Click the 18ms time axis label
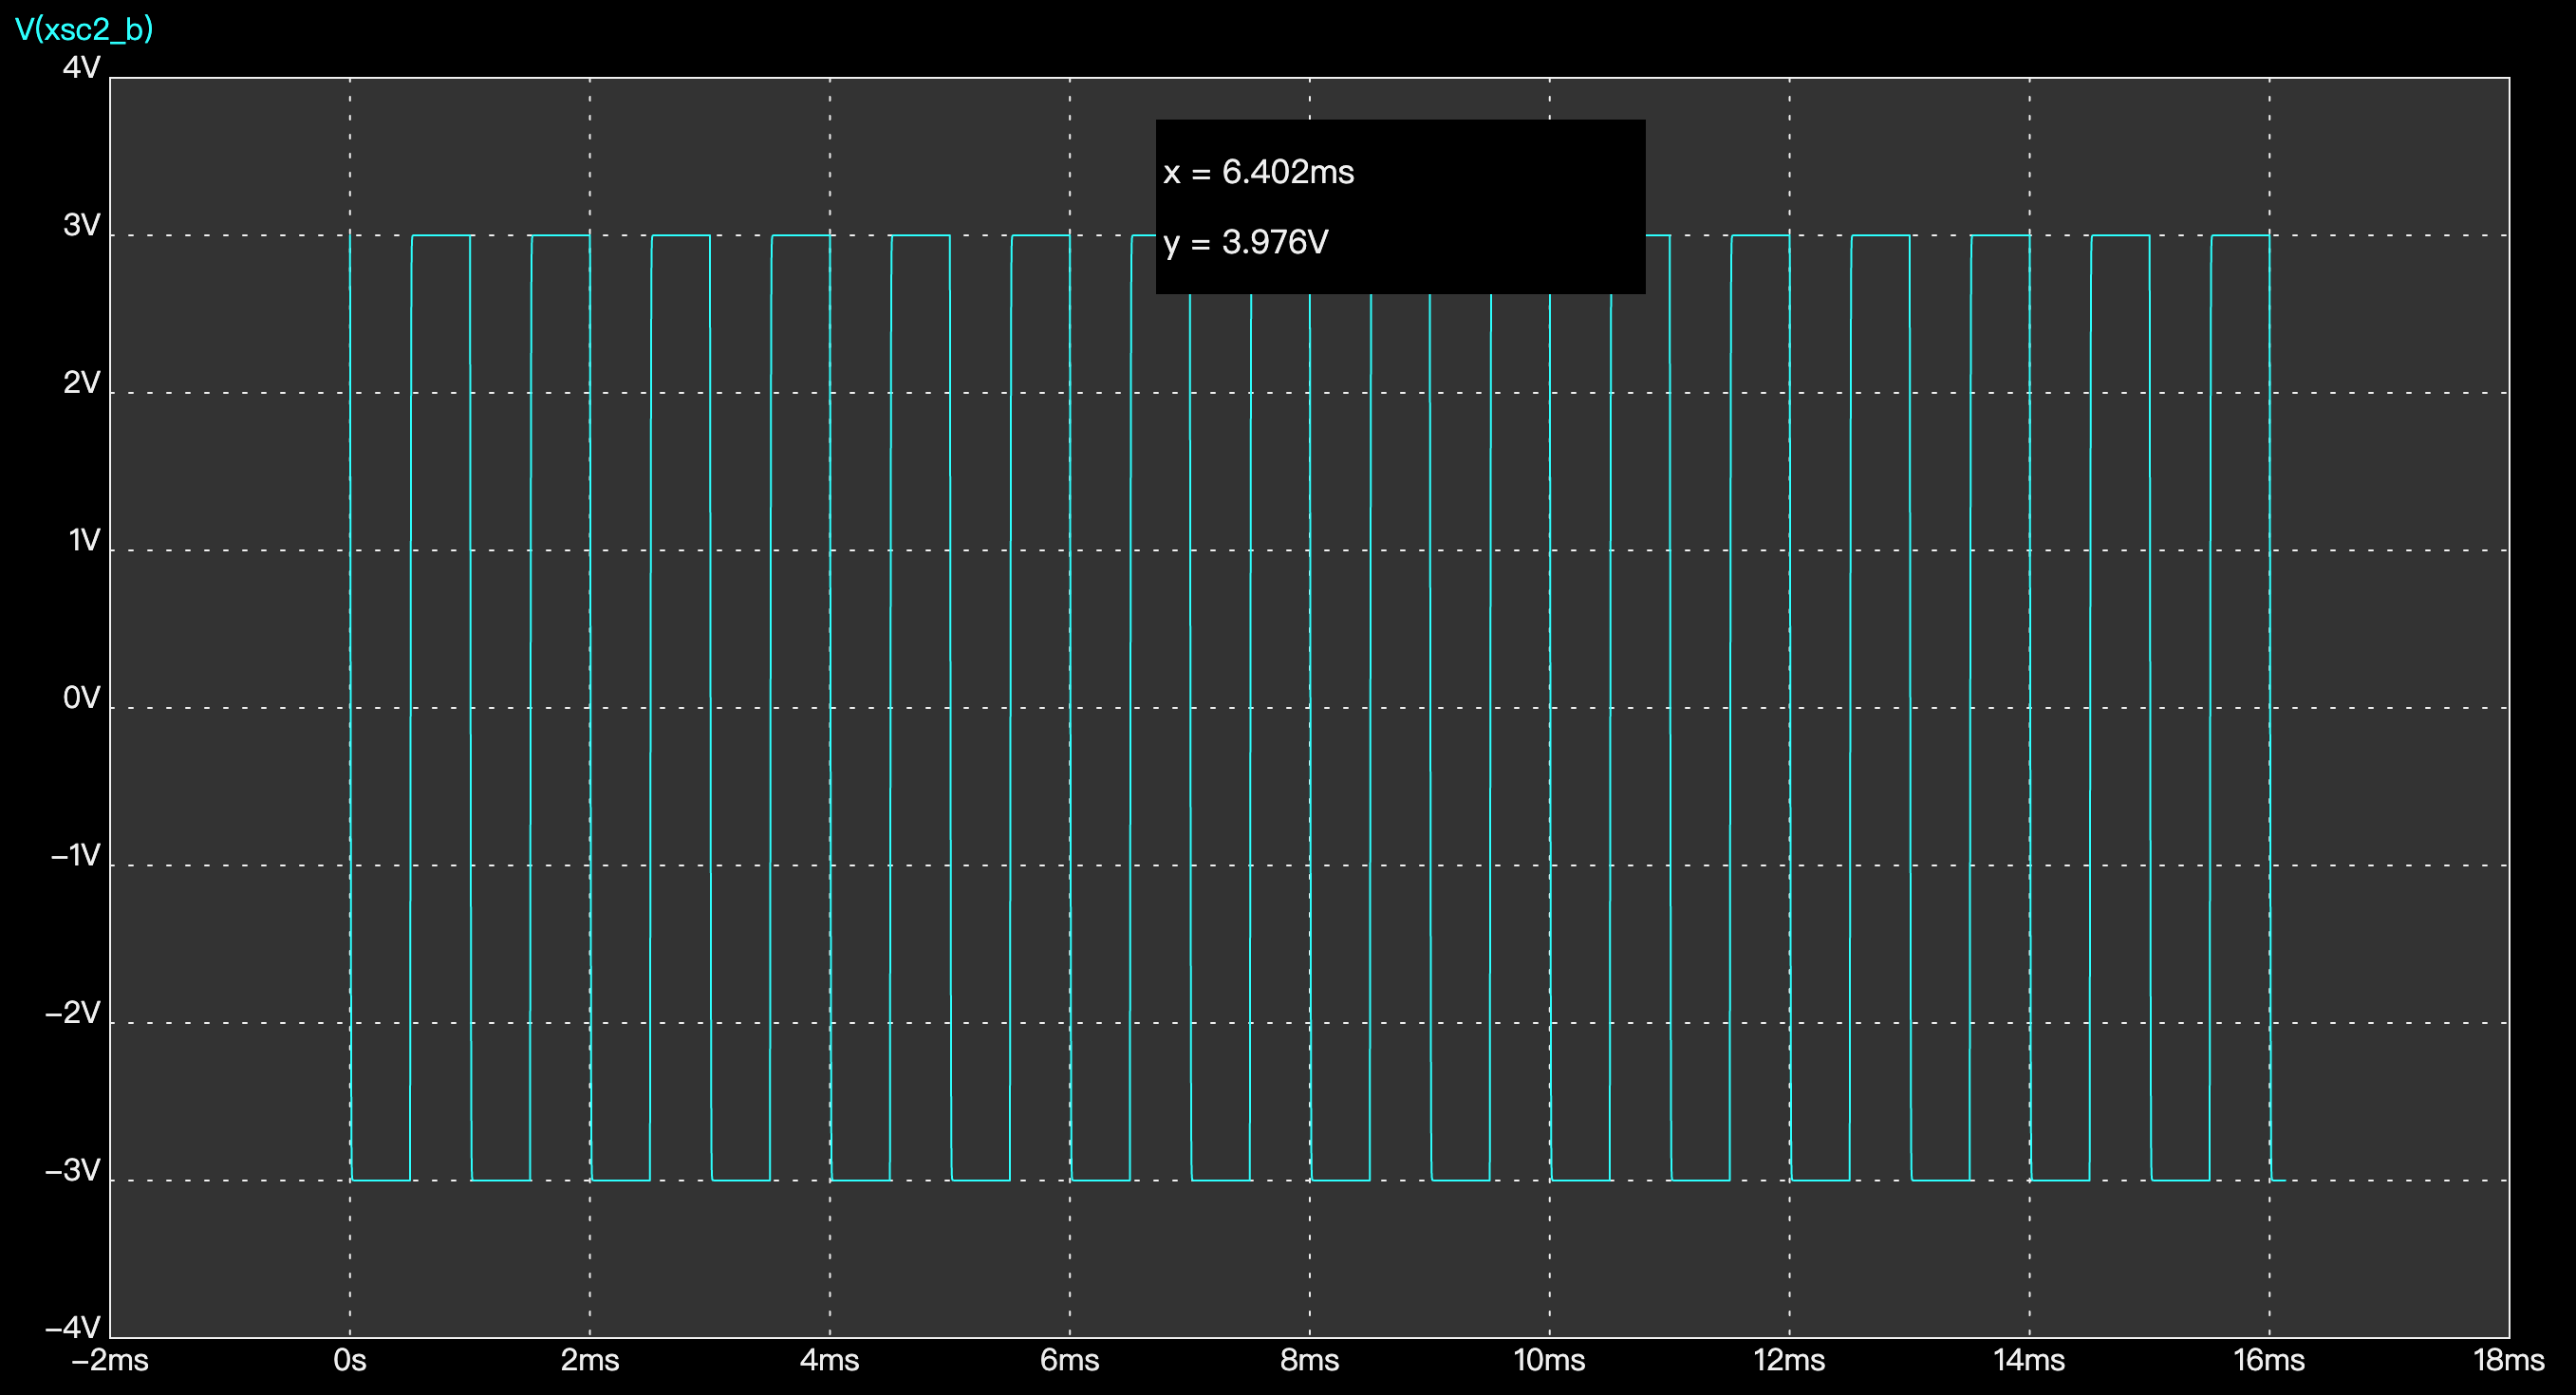This screenshot has height=1395, width=2576. click(2509, 1360)
